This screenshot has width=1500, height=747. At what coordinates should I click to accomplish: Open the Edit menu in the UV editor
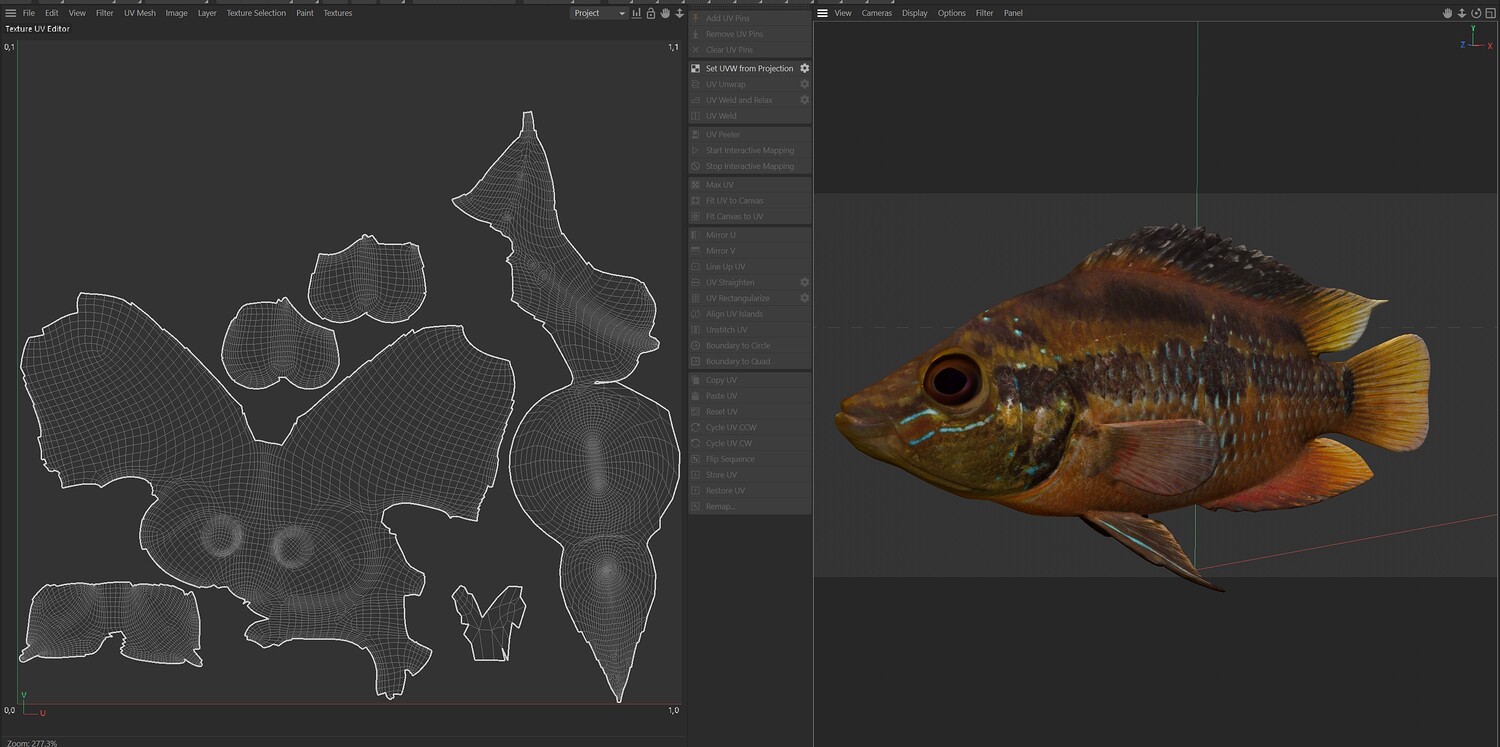pyautogui.click(x=52, y=13)
